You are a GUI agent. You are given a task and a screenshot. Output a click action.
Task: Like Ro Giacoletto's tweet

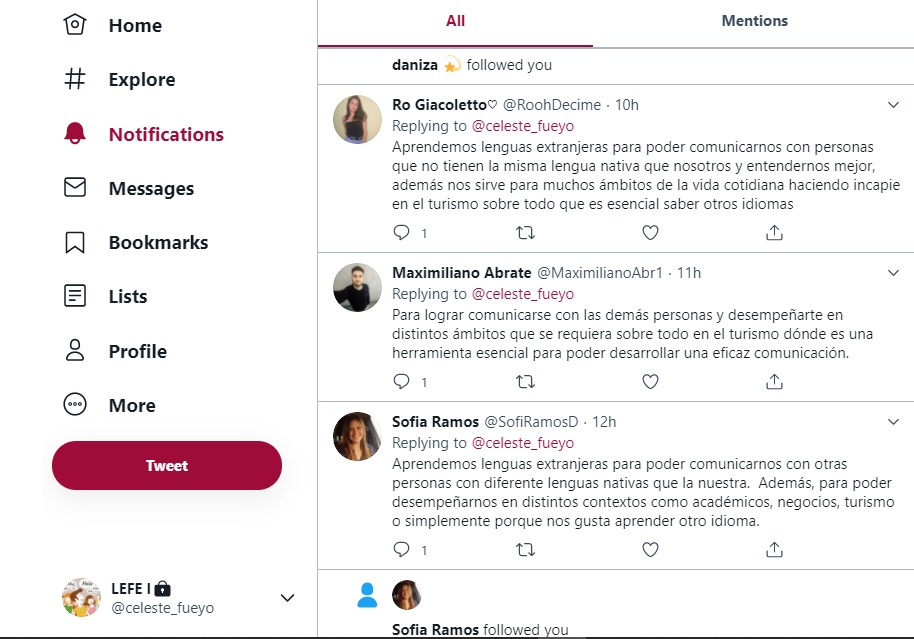click(650, 233)
